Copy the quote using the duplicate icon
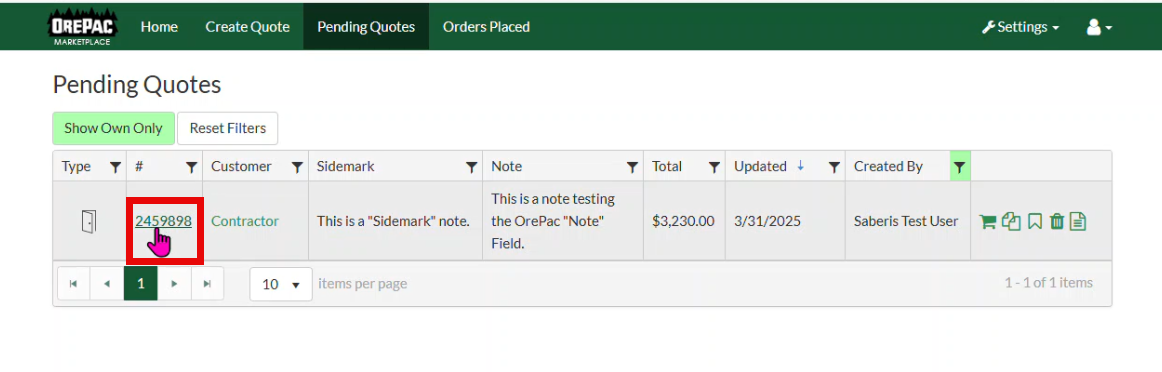This screenshot has height=372, width=1162. (1011, 221)
